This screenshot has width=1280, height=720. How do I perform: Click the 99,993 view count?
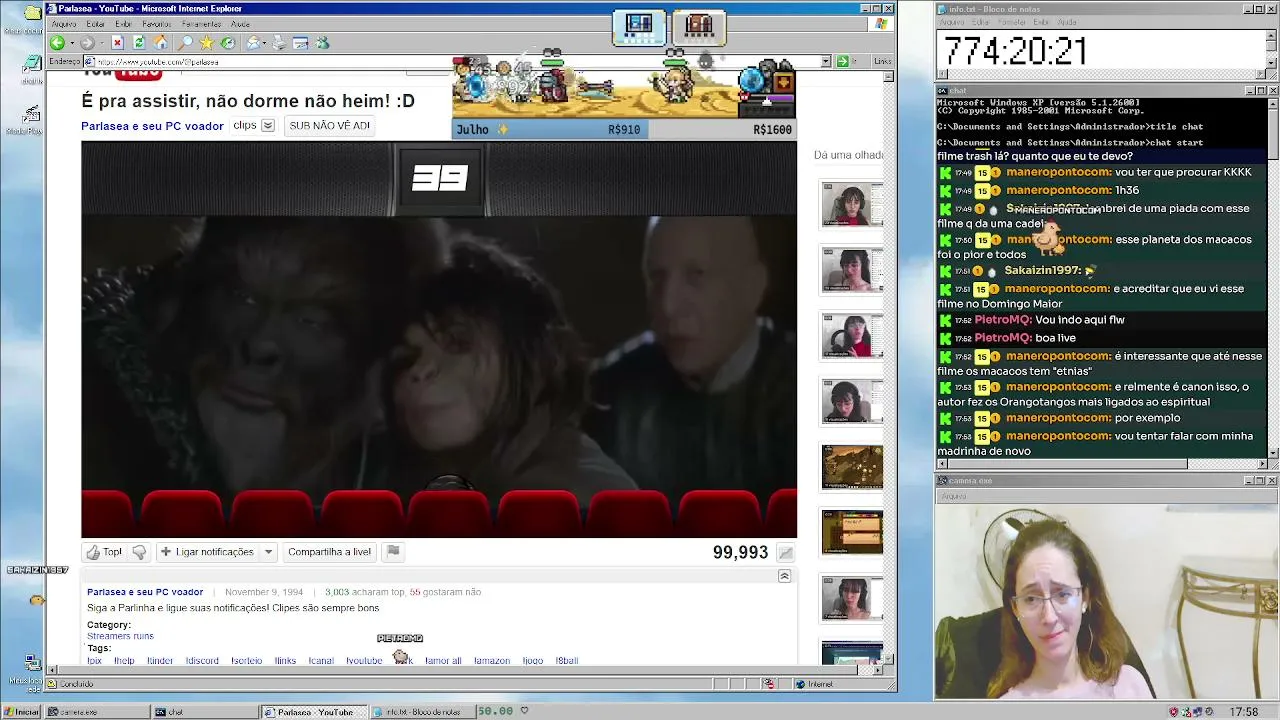[x=740, y=553]
